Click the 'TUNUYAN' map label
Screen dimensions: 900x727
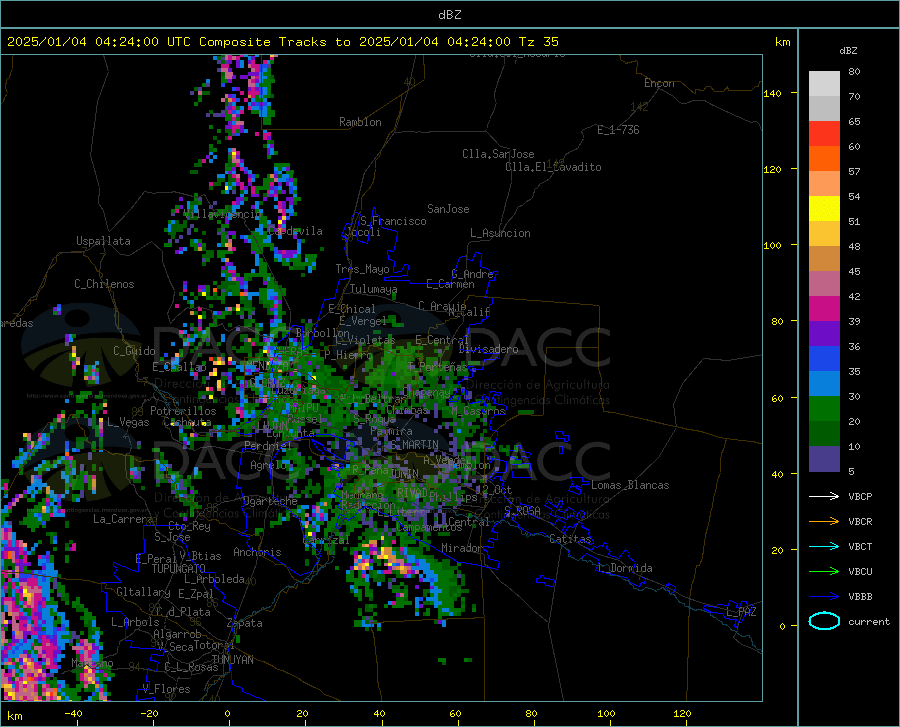click(x=232, y=659)
